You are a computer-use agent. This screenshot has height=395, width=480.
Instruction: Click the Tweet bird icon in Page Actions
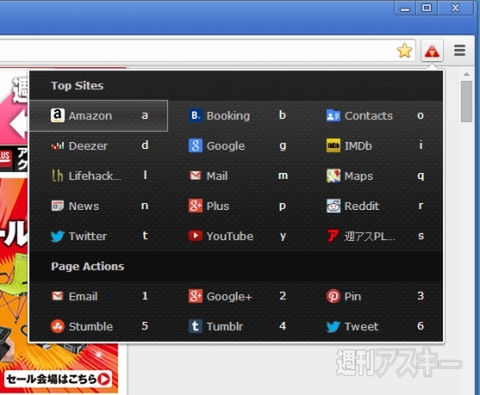[x=333, y=327]
